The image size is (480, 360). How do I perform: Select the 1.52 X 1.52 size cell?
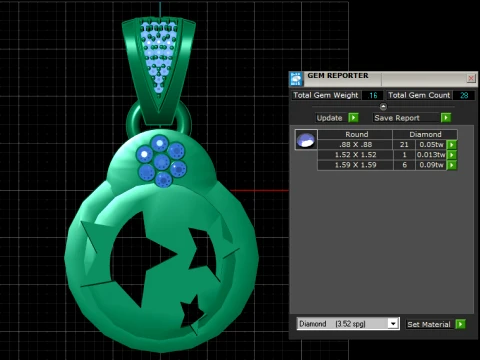click(355, 155)
